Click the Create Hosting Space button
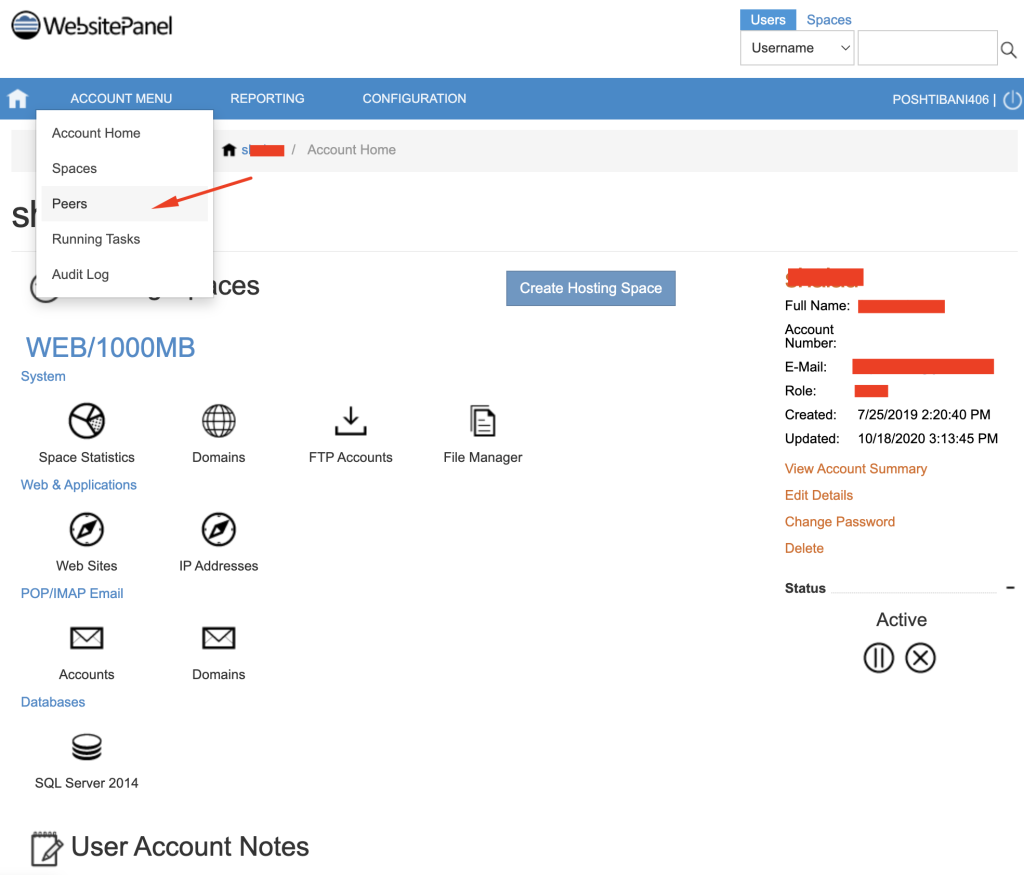Screen dimensions: 1024x875 click(x=590, y=288)
